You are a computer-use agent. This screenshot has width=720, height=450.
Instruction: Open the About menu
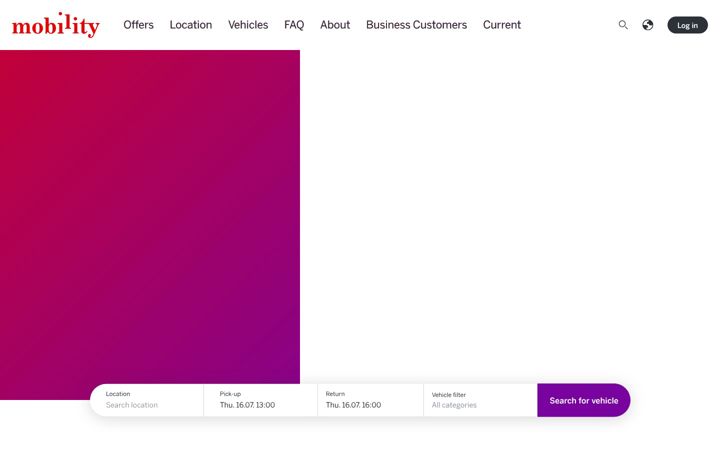coord(335,25)
